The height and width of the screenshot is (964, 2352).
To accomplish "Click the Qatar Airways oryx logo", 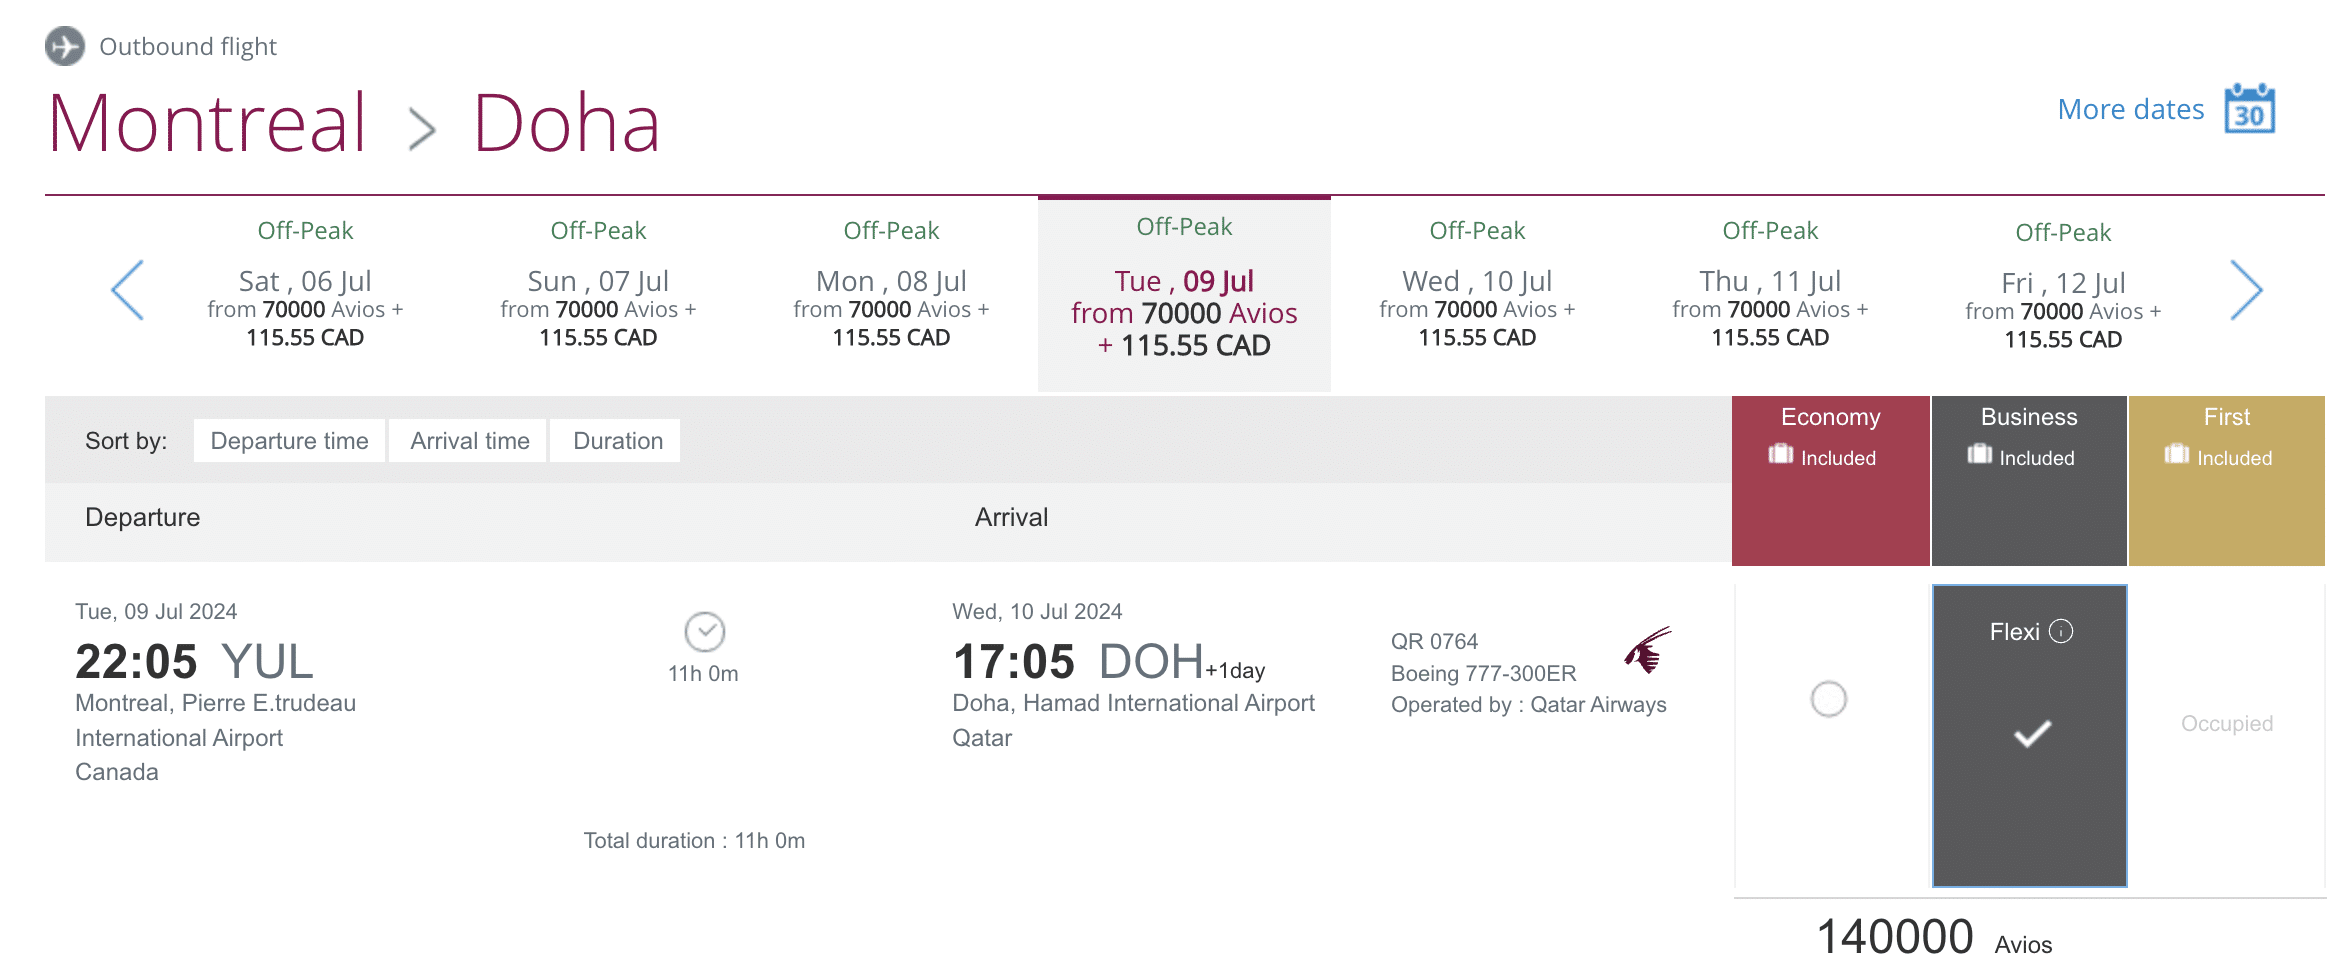I will 1647,649.
